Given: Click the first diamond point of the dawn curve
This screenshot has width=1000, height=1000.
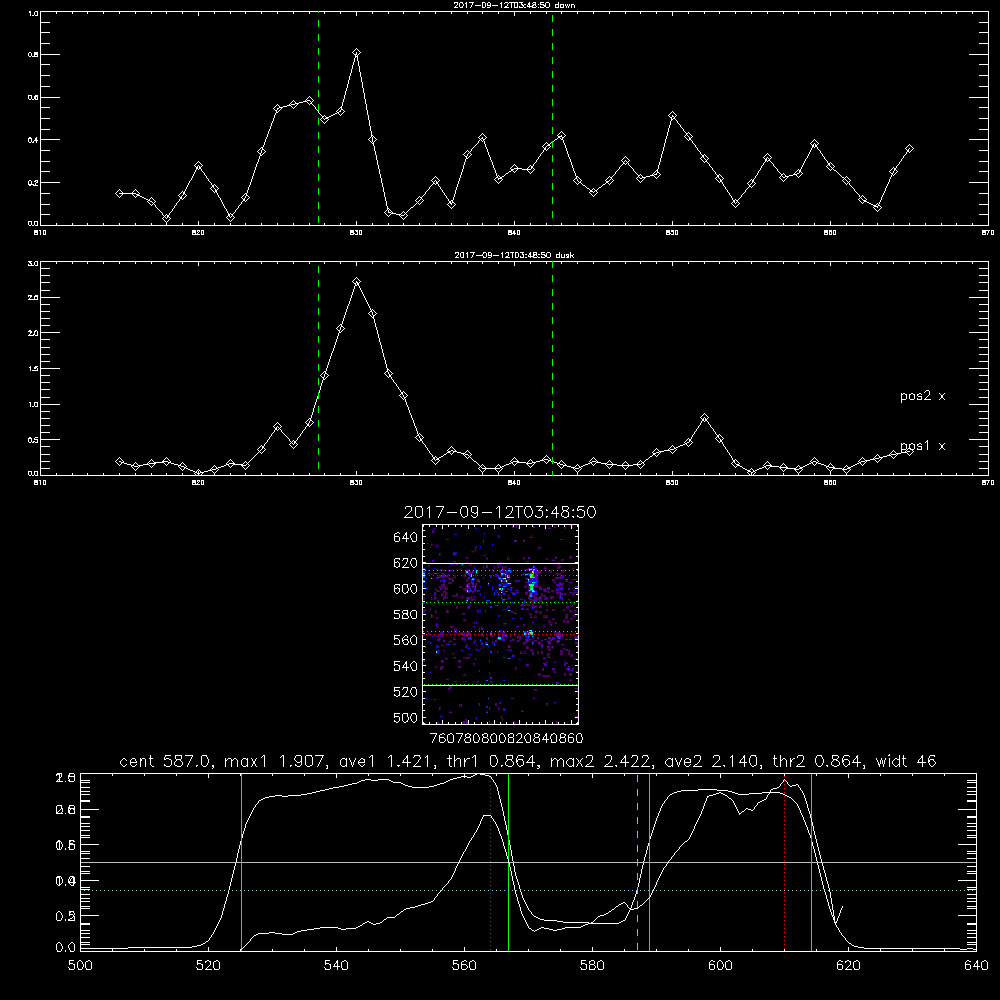Looking at the screenshot, I should [119, 193].
